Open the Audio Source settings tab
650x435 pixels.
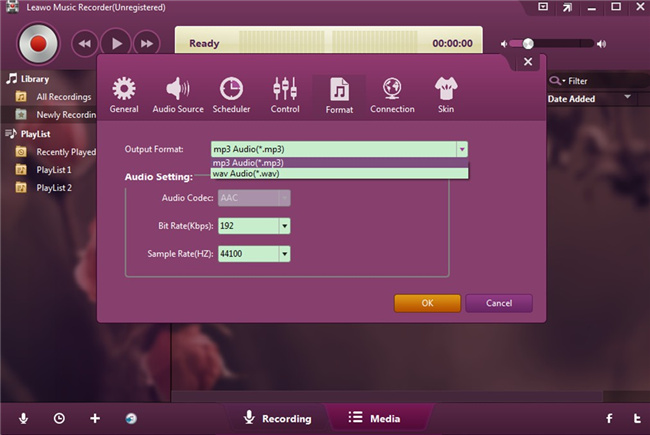click(178, 95)
